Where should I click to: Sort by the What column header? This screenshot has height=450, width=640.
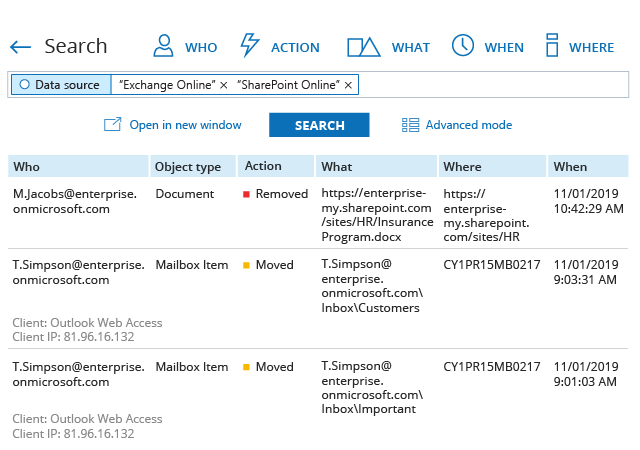point(376,166)
